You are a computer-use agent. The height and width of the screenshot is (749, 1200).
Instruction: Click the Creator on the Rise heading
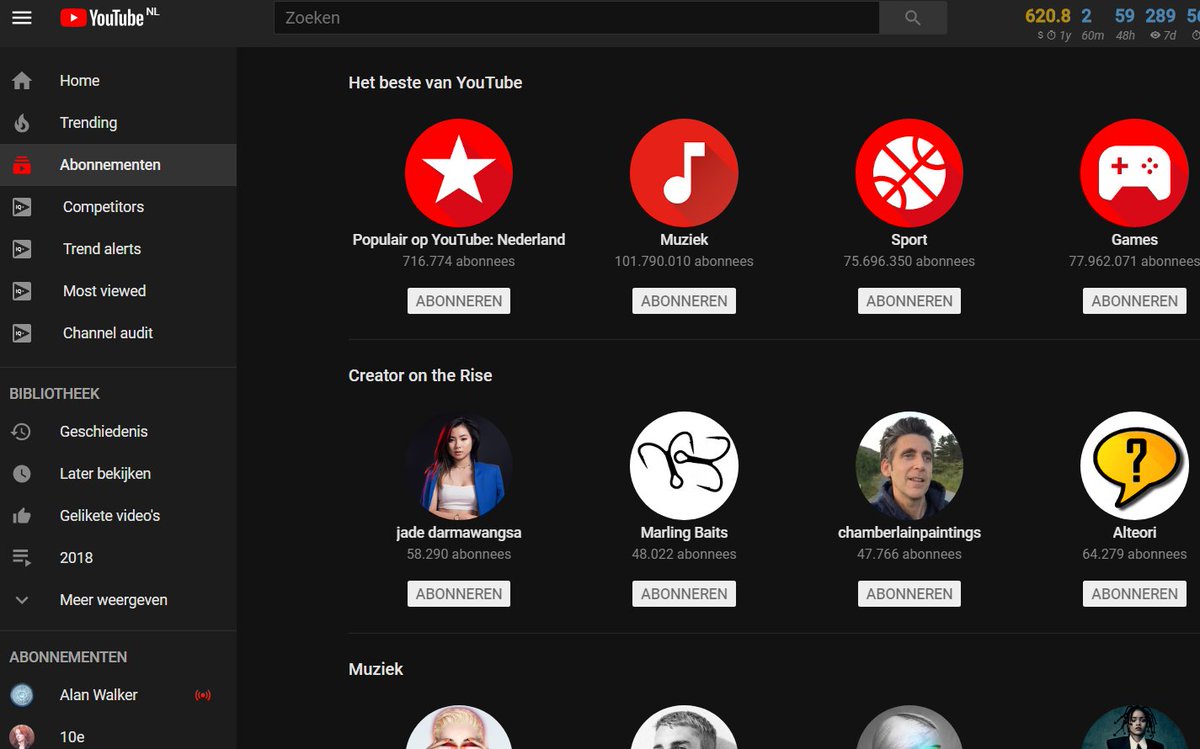[x=420, y=376]
